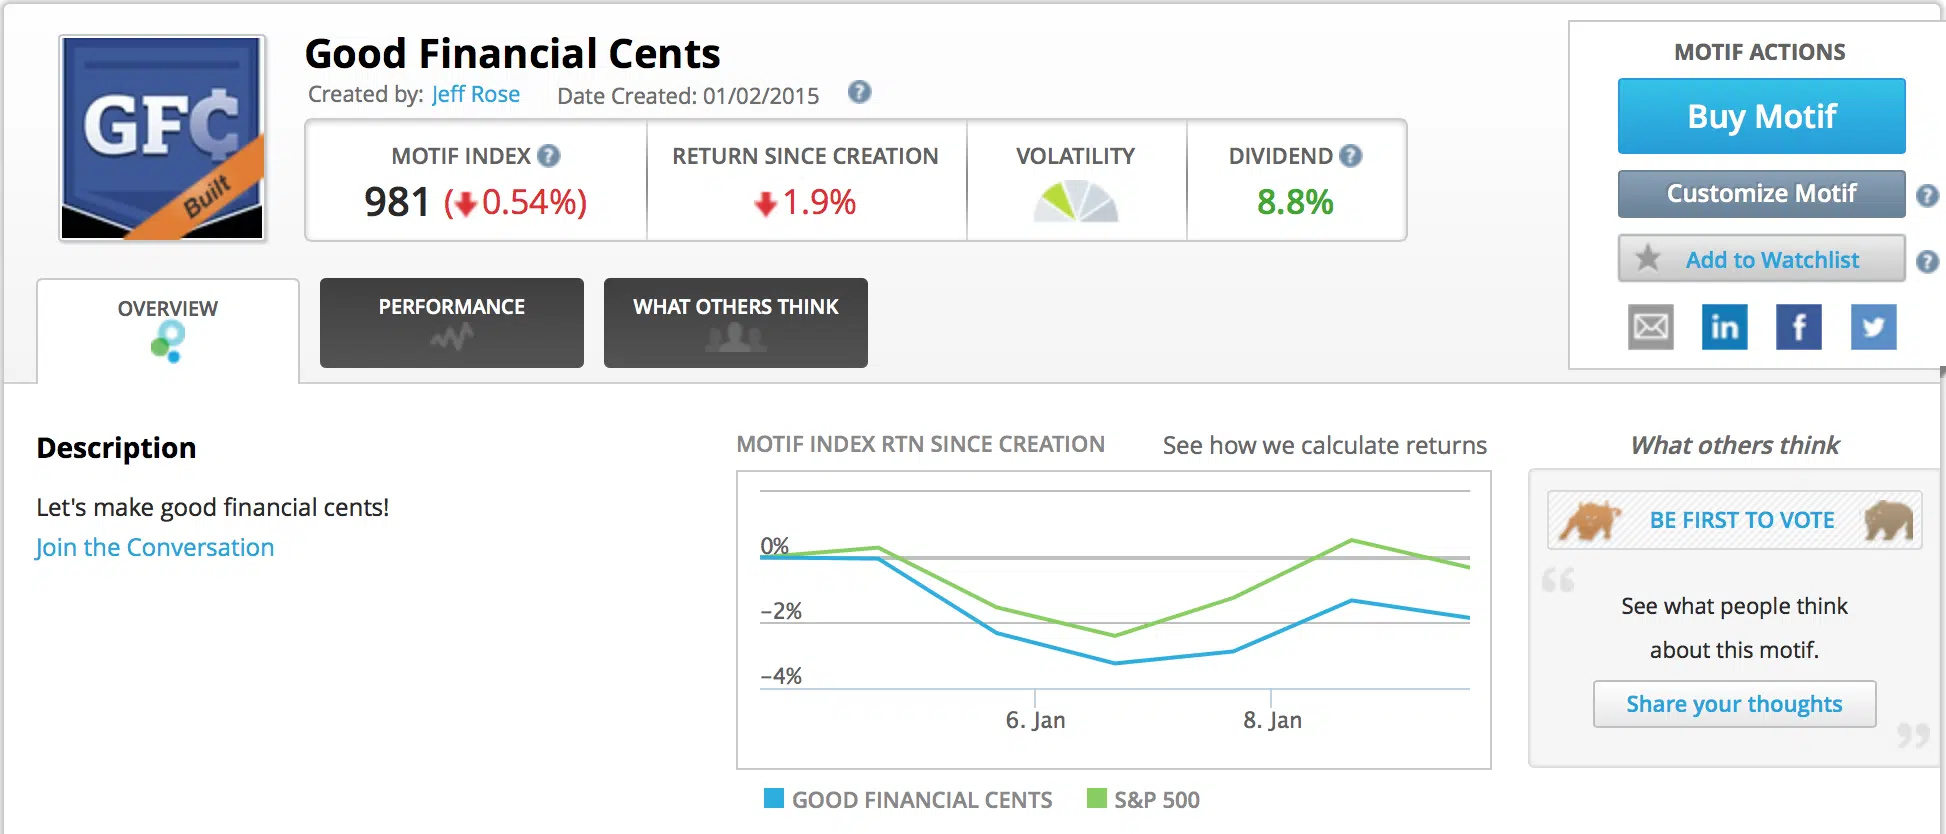Toggle Good Financial Cents legend series
The height and width of the screenshot is (834, 1946).
coord(907,799)
